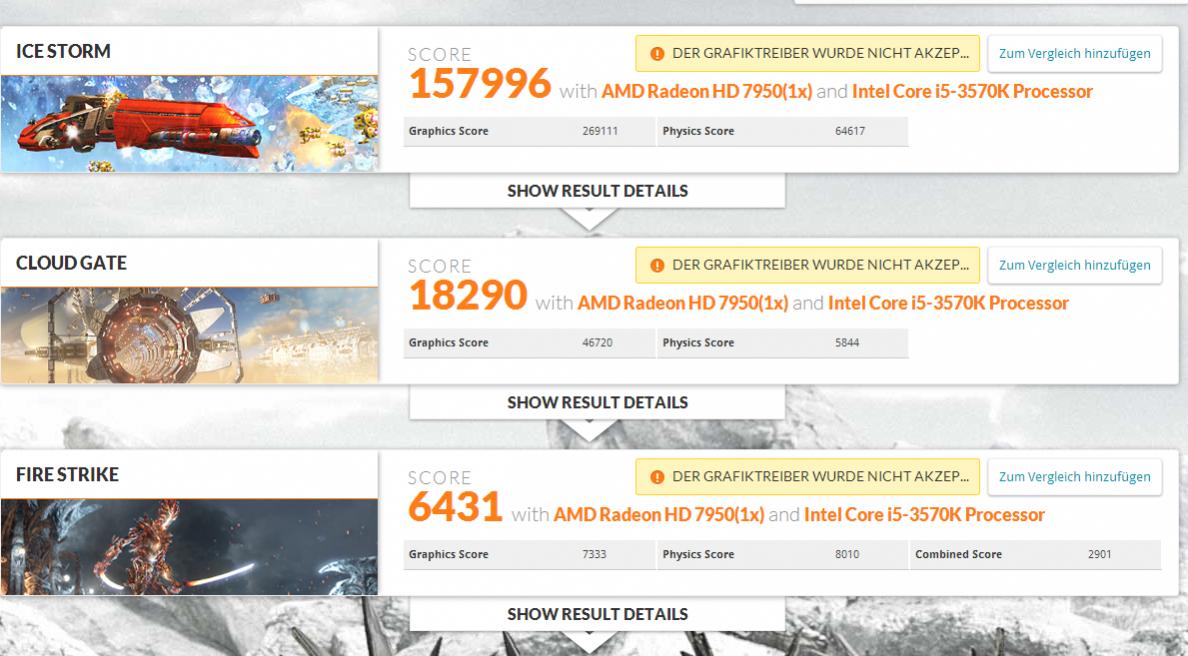Click Cloud Gate Physics Score value 5844
Screen dimensions: 1188x656
click(x=847, y=342)
